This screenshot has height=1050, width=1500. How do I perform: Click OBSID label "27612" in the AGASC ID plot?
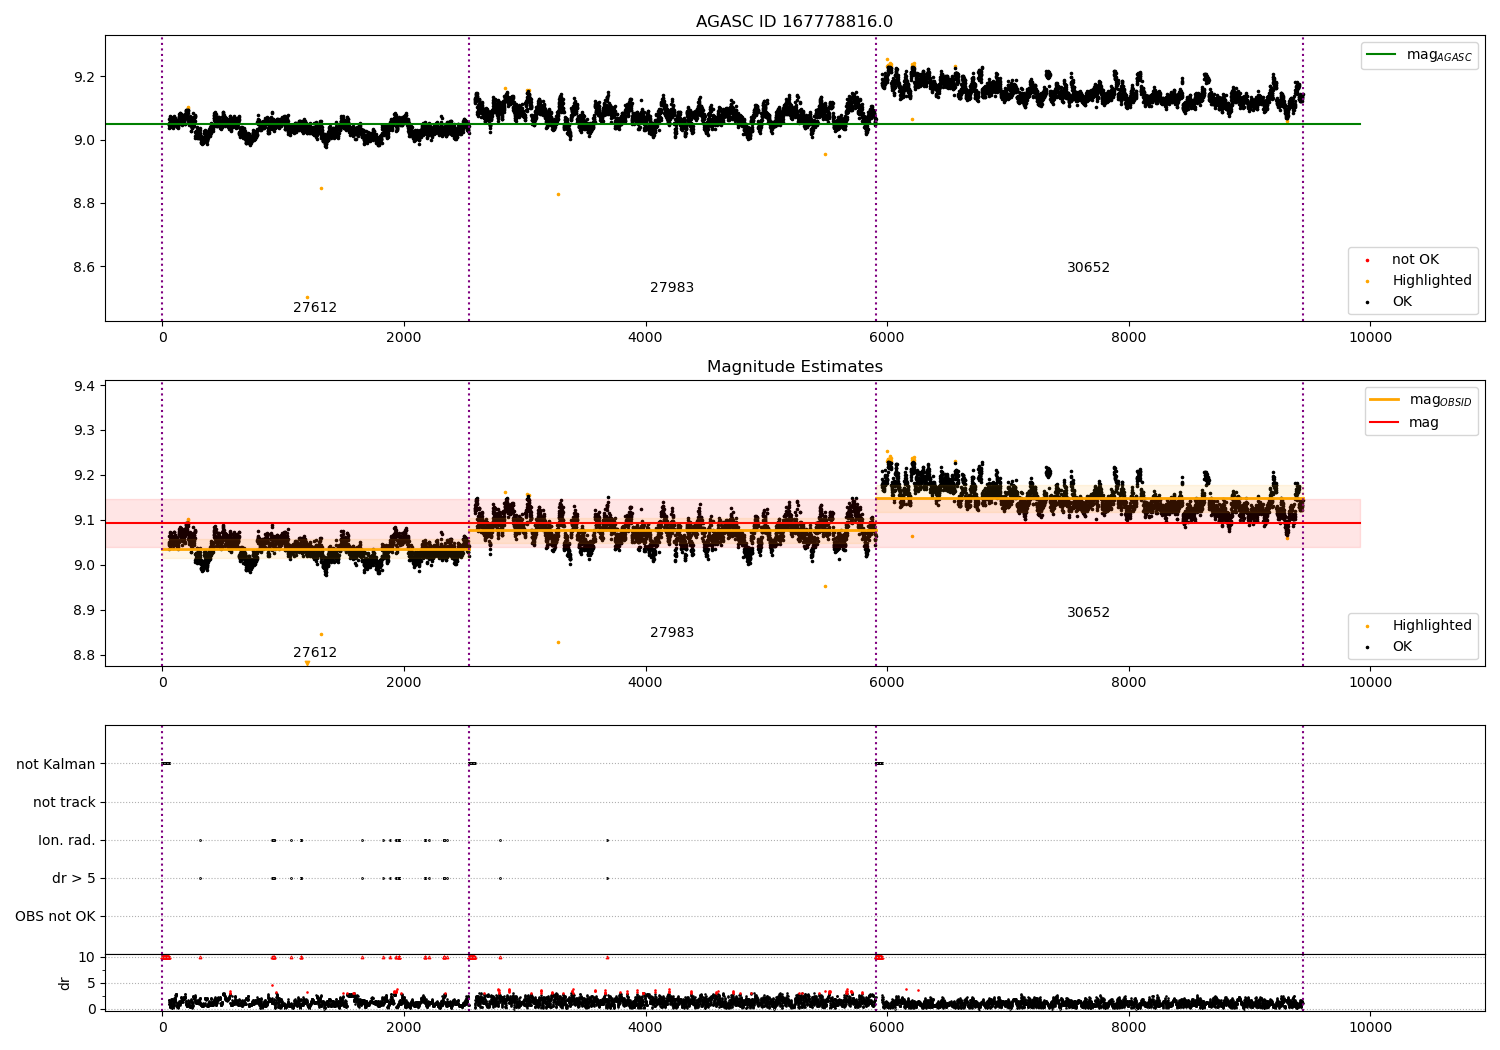[x=315, y=308]
